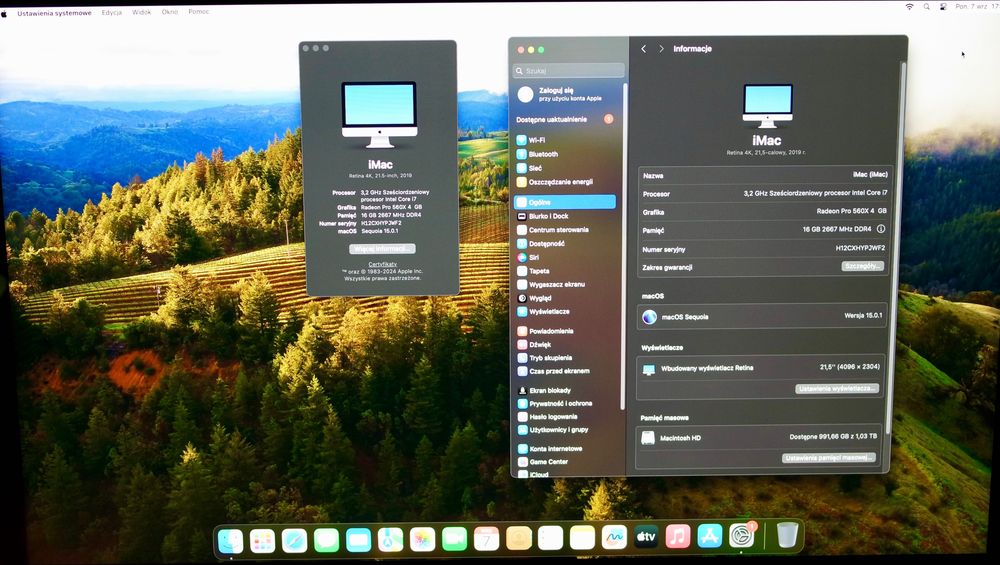
Task: Open the Certyfikaty link in About window
Action: (x=383, y=264)
